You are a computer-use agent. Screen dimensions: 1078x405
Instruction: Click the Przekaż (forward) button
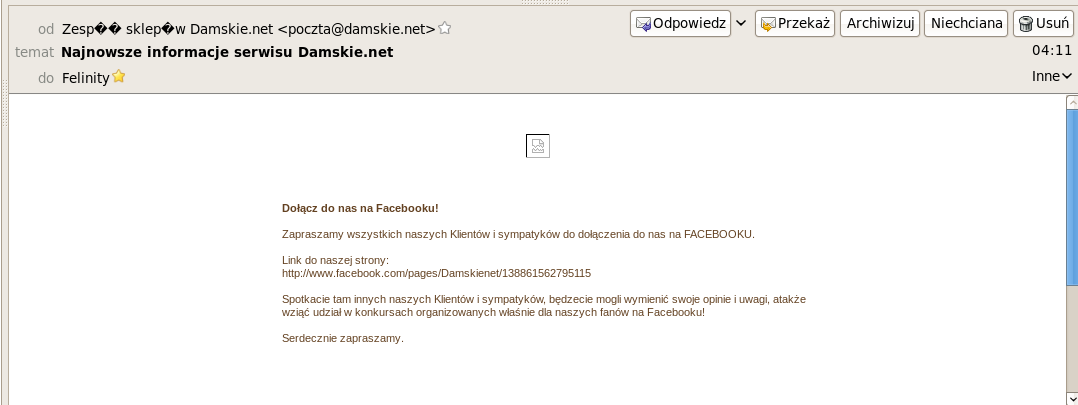point(795,23)
